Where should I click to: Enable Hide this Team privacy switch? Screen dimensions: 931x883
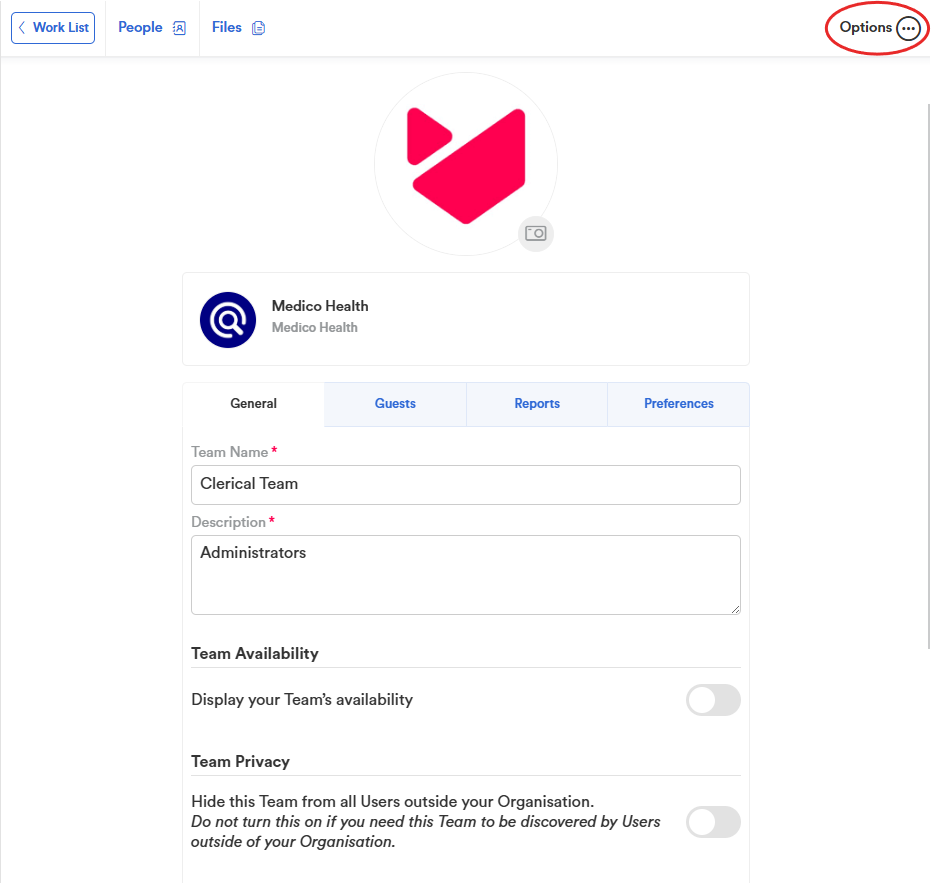click(x=713, y=822)
